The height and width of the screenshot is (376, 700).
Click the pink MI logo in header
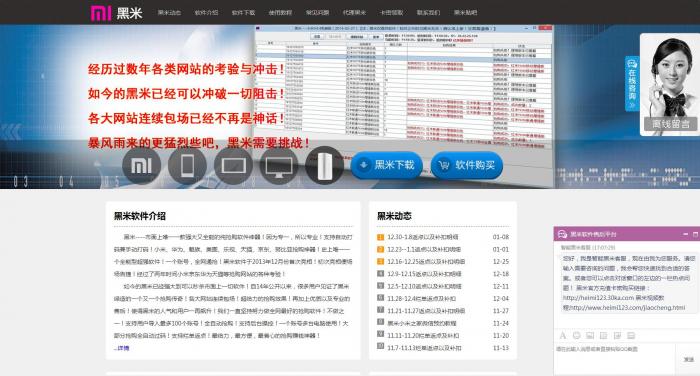pos(101,13)
